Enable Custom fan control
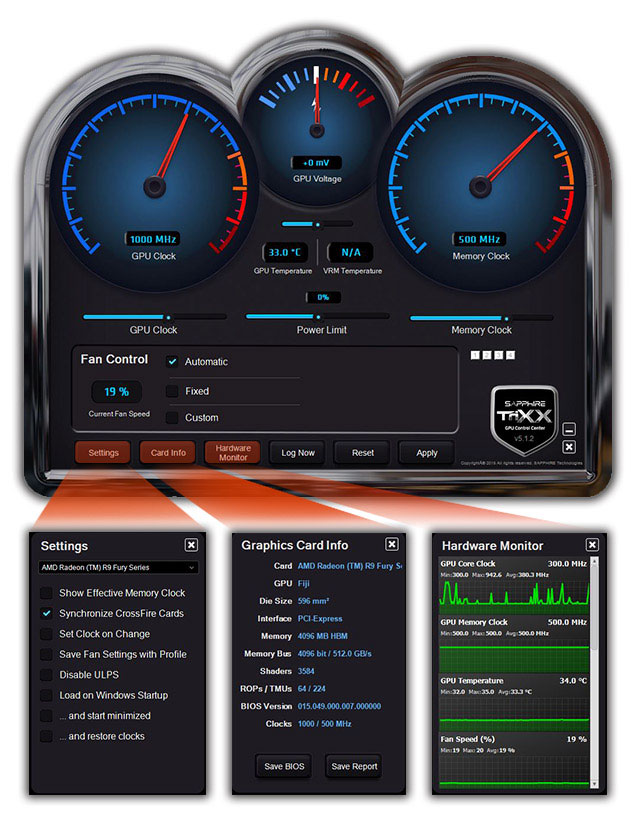Screen dimensions: 631x818 172,418
